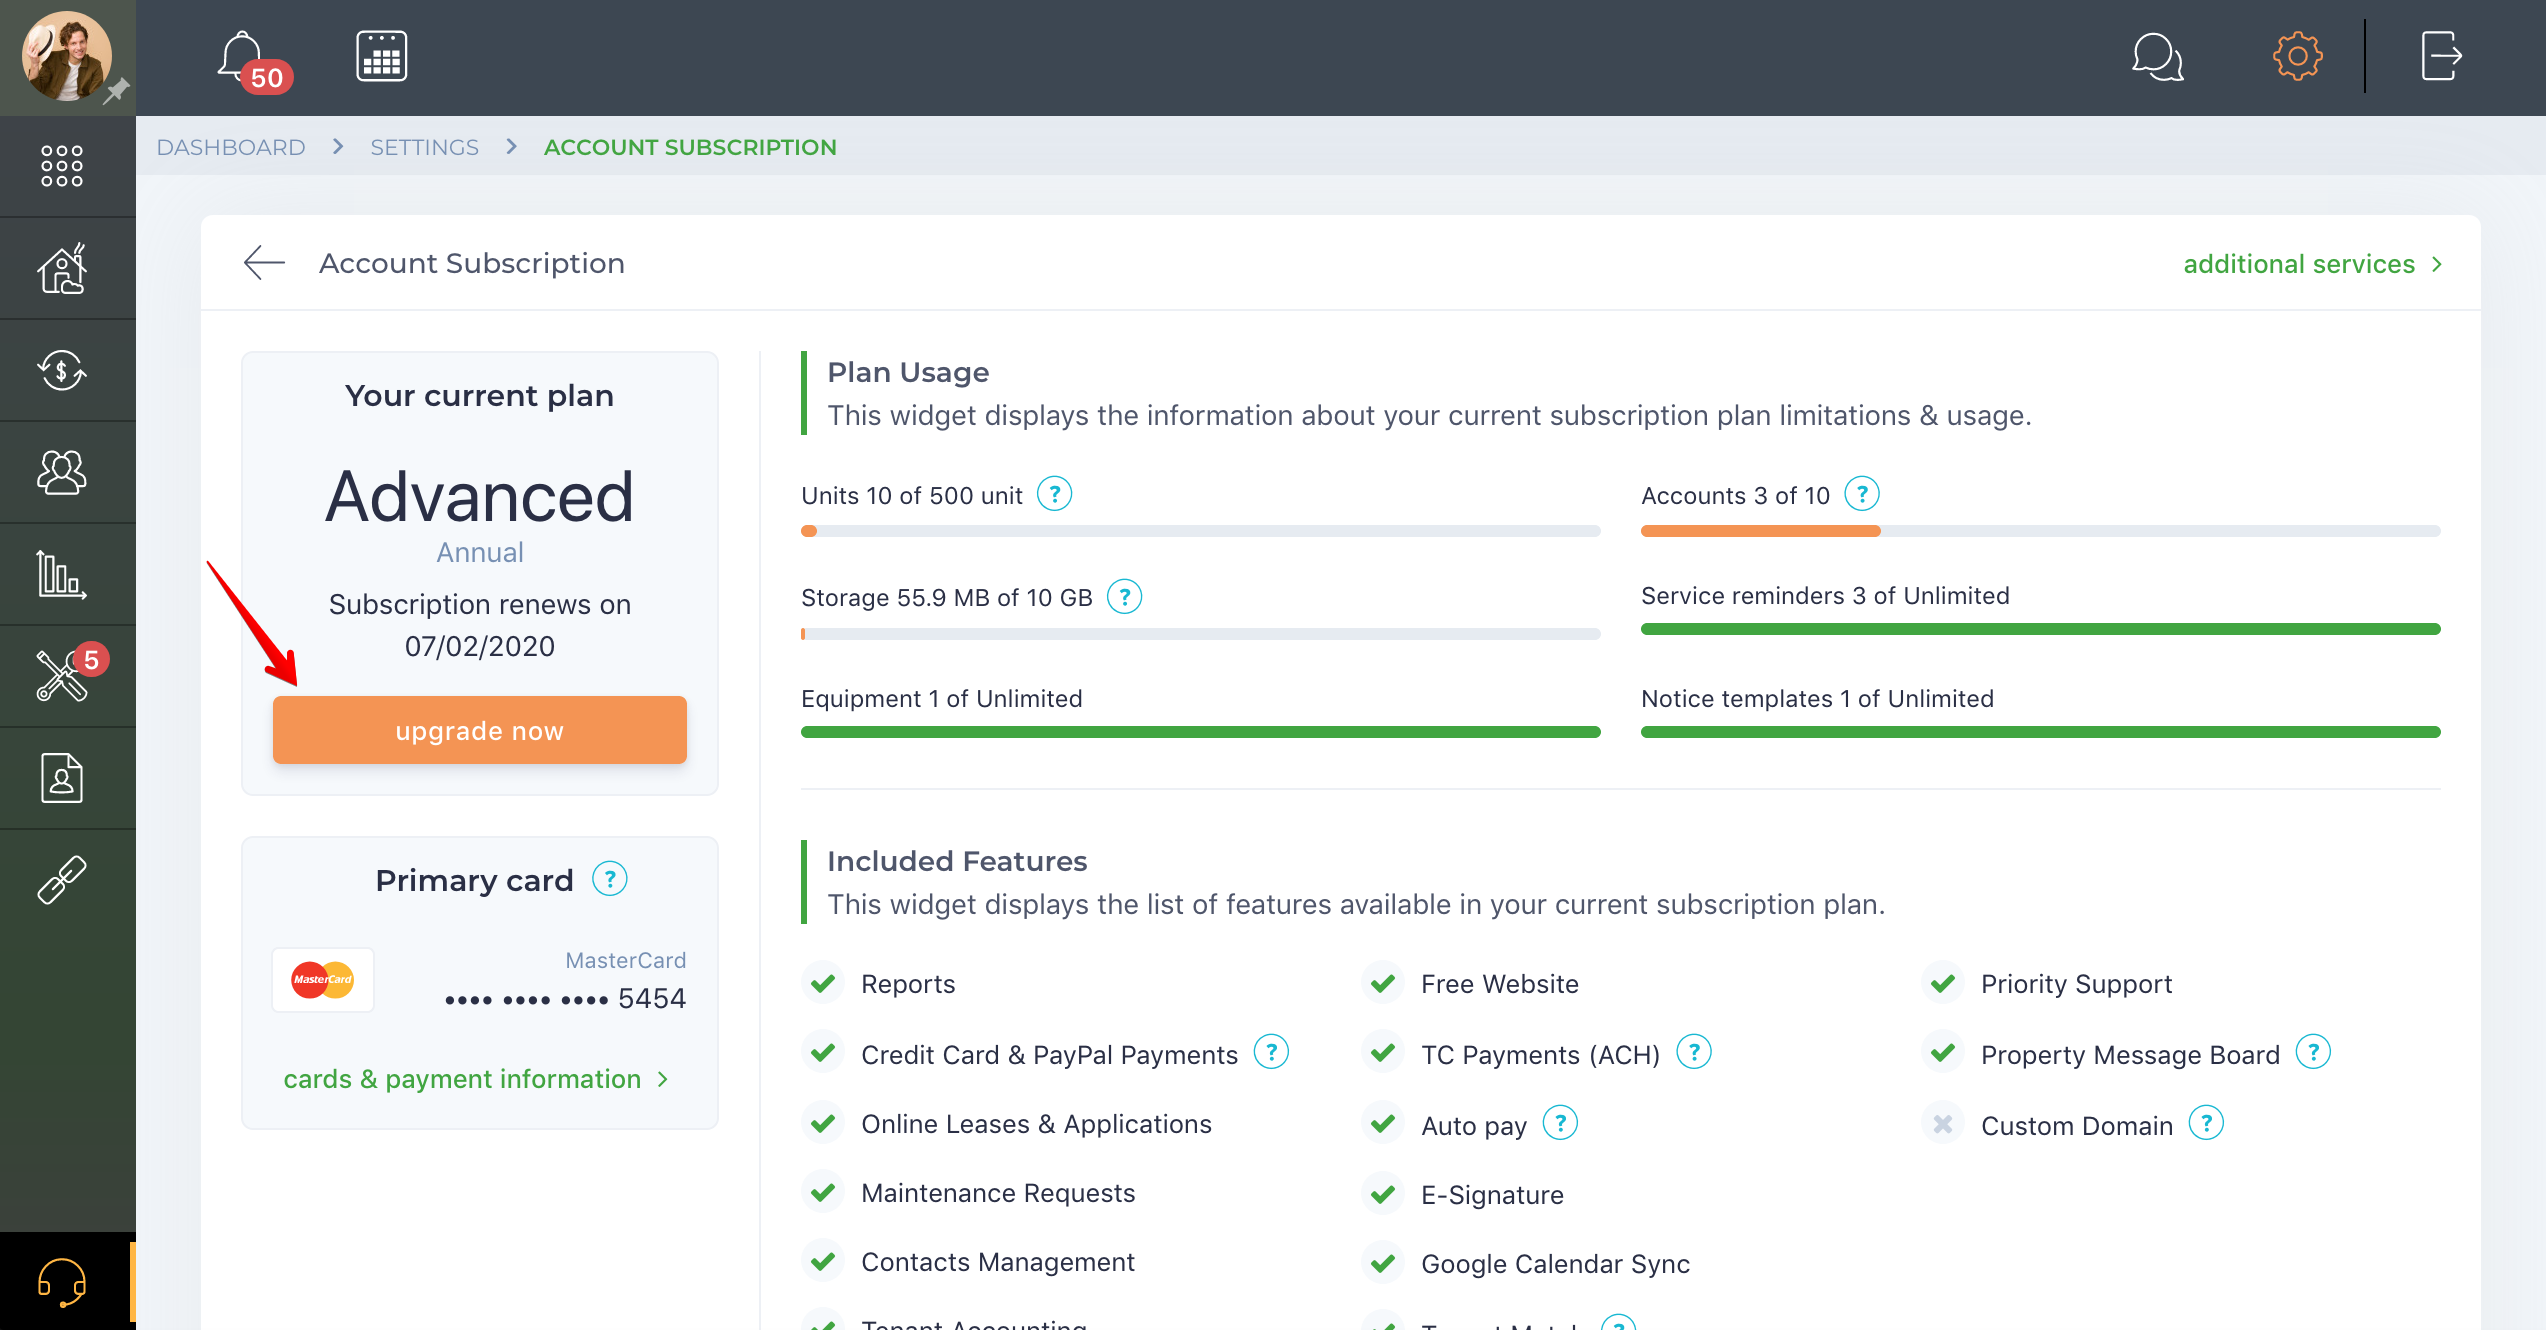
Task: Open the apps grid menu in sidebar
Action: (x=62, y=166)
